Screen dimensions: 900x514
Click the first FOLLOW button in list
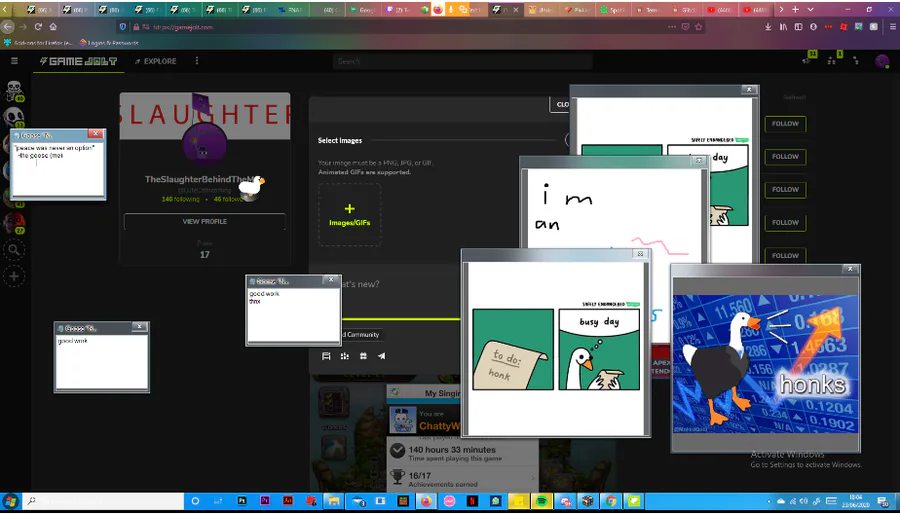[x=785, y=124]
